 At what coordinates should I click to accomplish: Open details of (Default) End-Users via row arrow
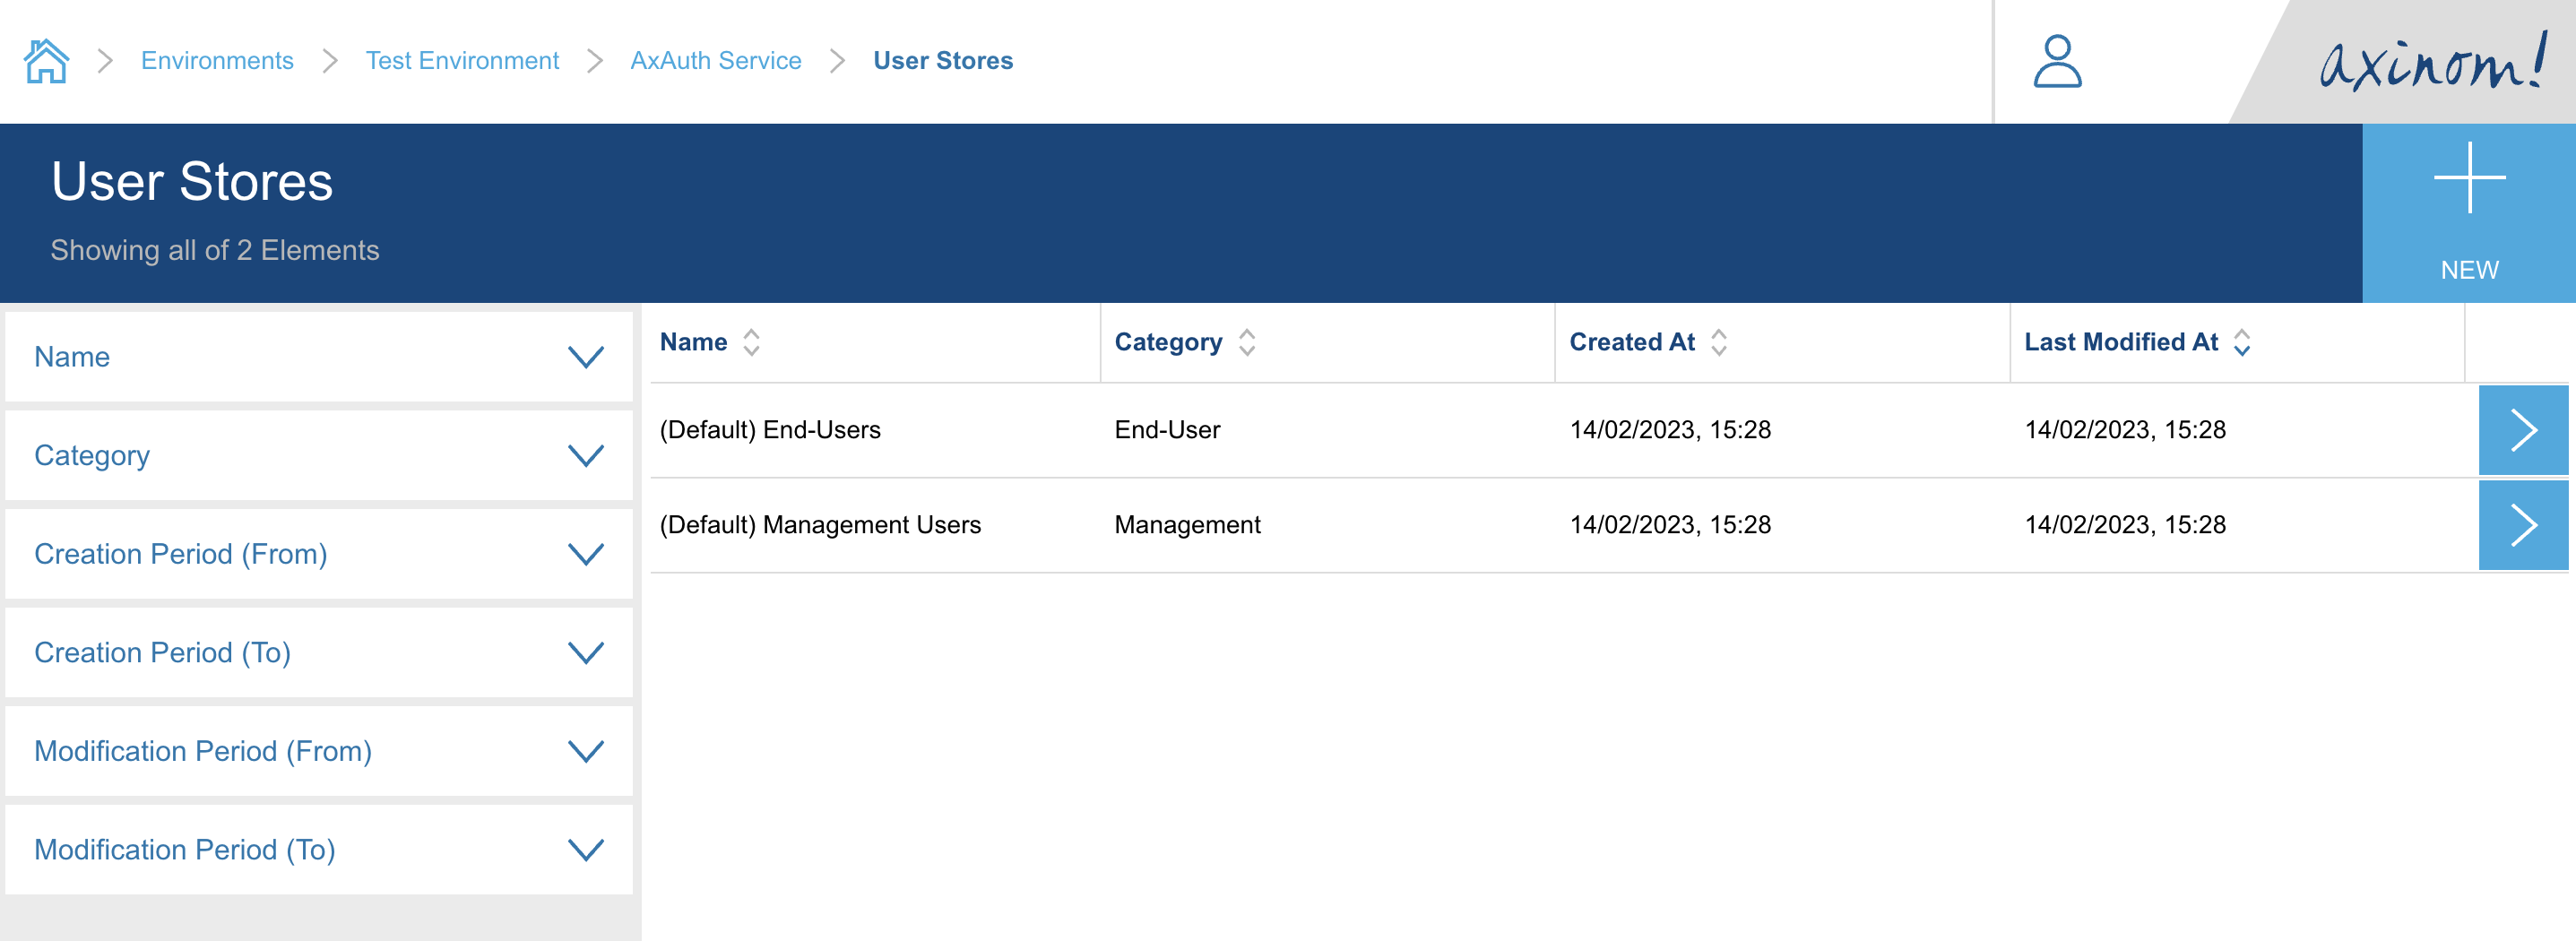coord(2523,429)
